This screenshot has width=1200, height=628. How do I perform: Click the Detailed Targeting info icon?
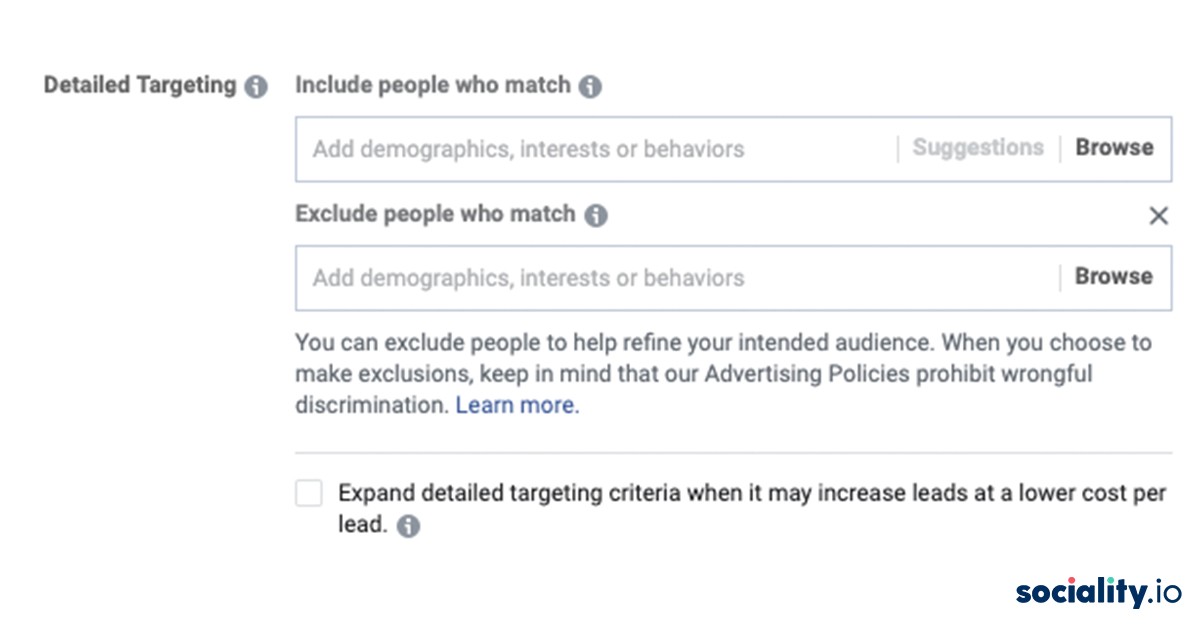pos(257,86)
